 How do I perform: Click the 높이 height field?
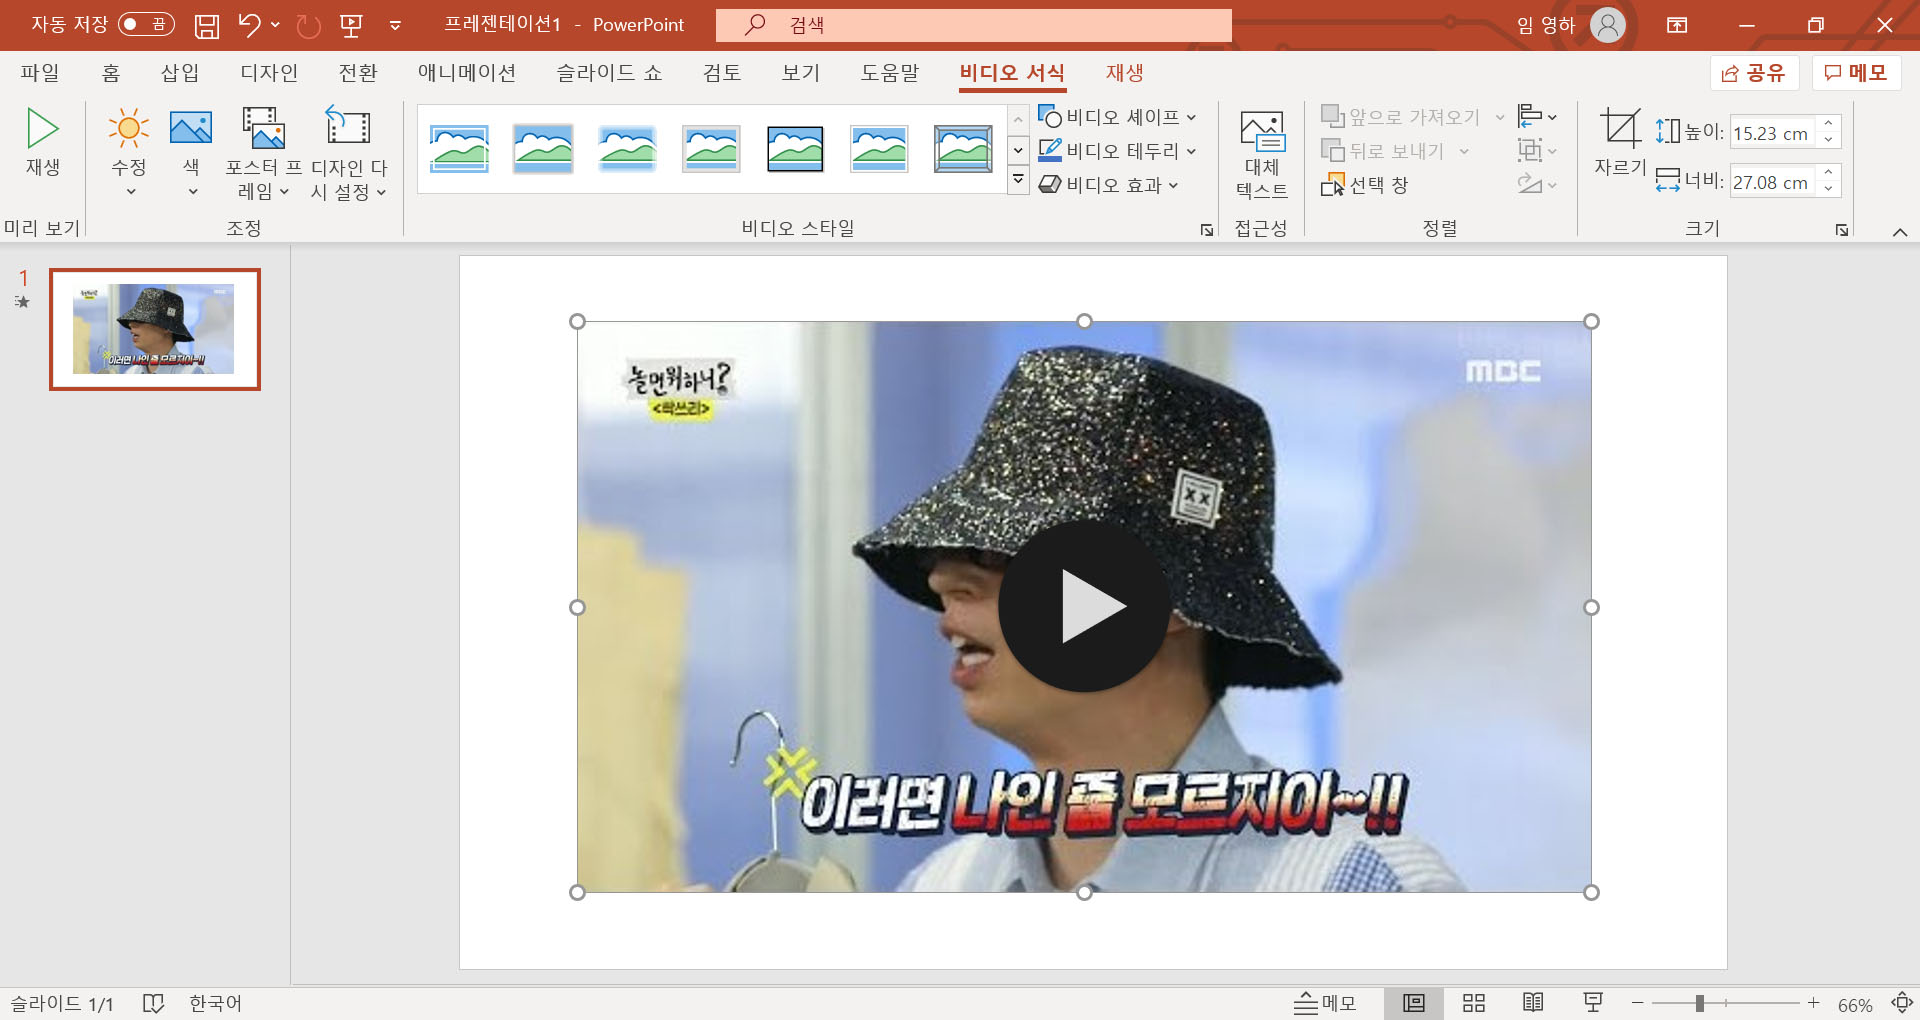tap(1772, 133)
